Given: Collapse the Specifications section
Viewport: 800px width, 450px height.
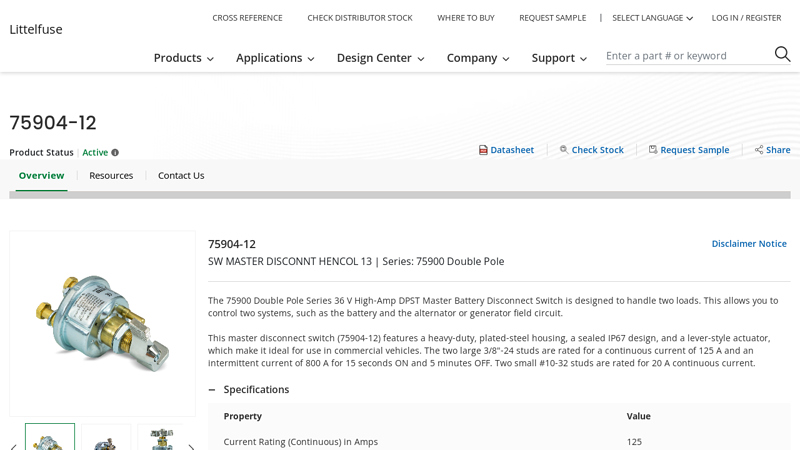Looking at the screenshot, I should point(212,390).
